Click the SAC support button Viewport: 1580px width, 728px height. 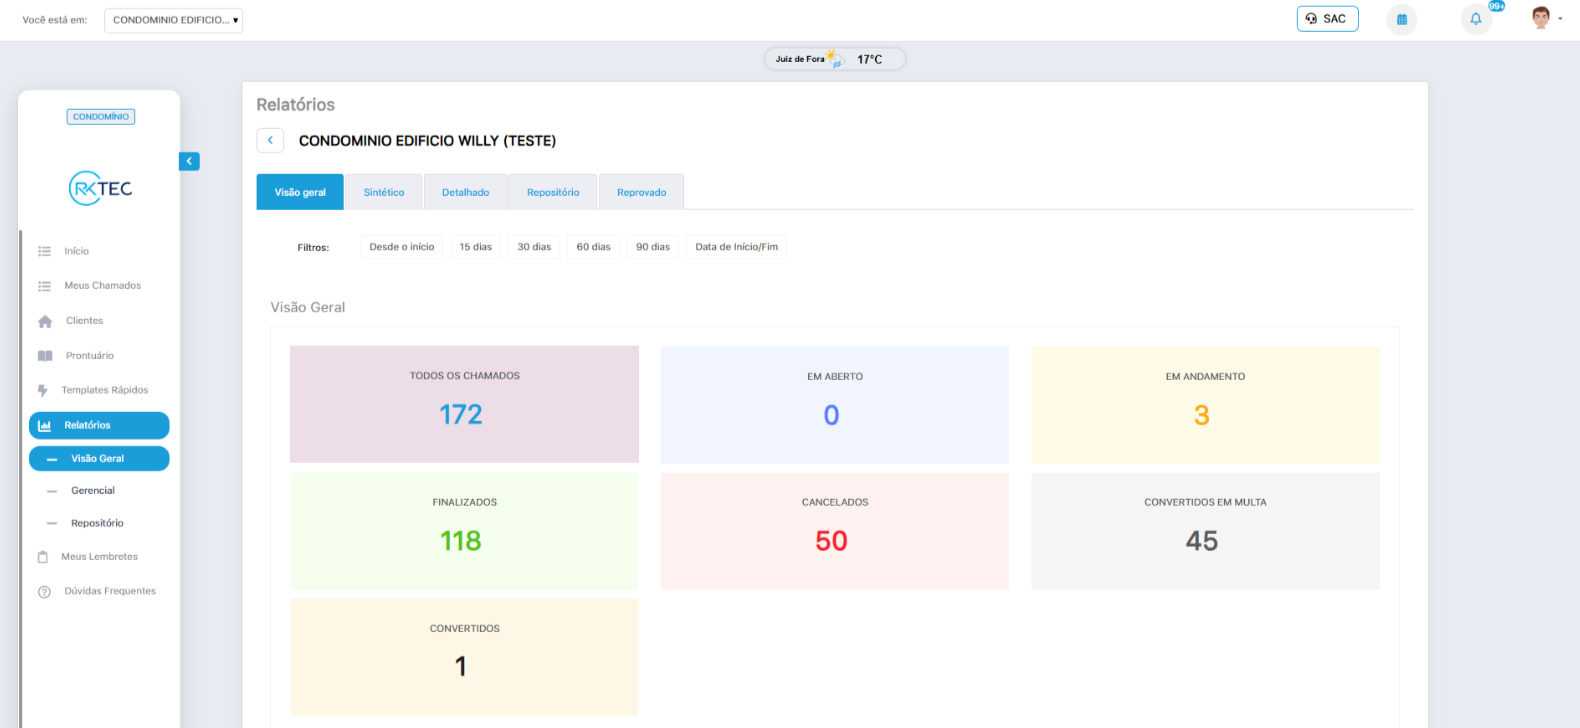click(1327, 19)
